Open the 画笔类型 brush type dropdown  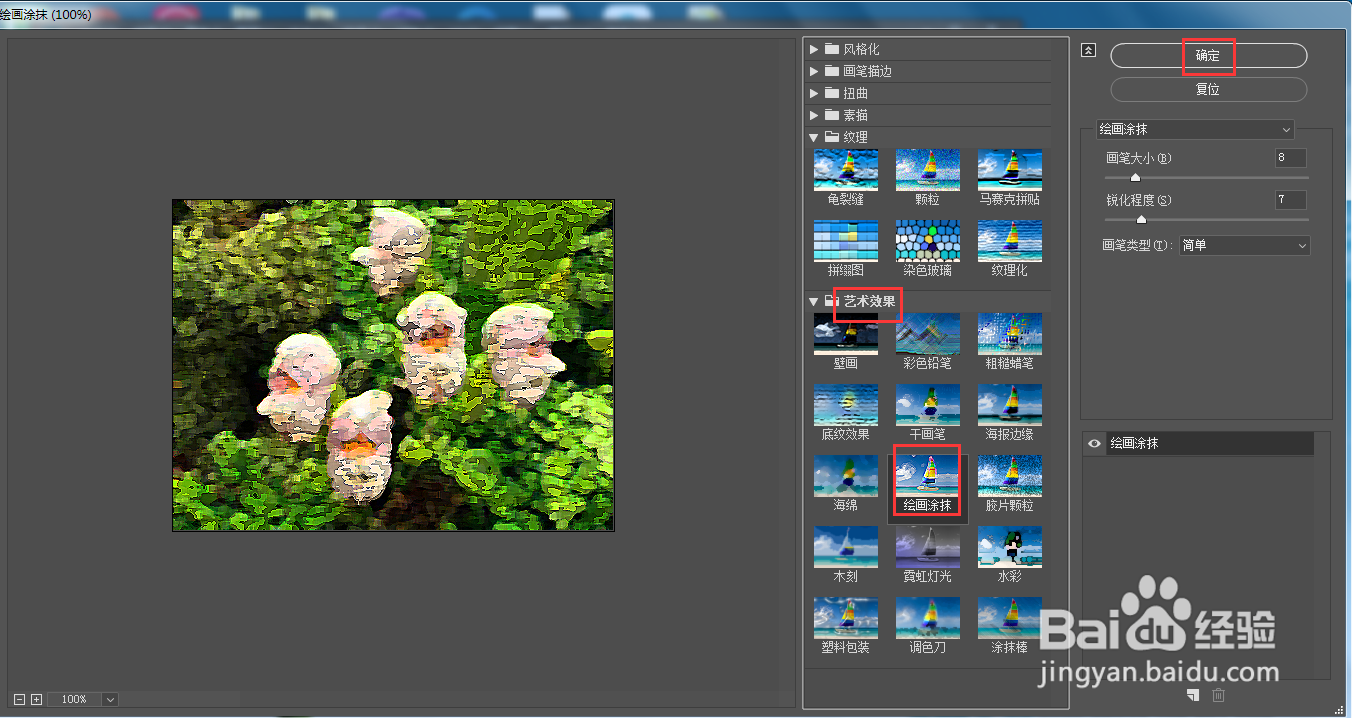[x=1244, y=245]
